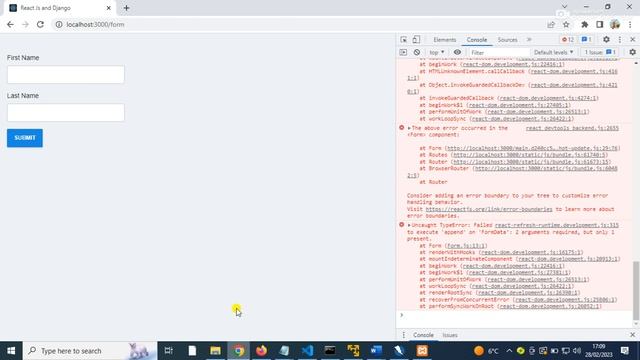640x360 pixels.
Task: Switch to the Elements tab in DevTools
Action: tap(444, 40)
